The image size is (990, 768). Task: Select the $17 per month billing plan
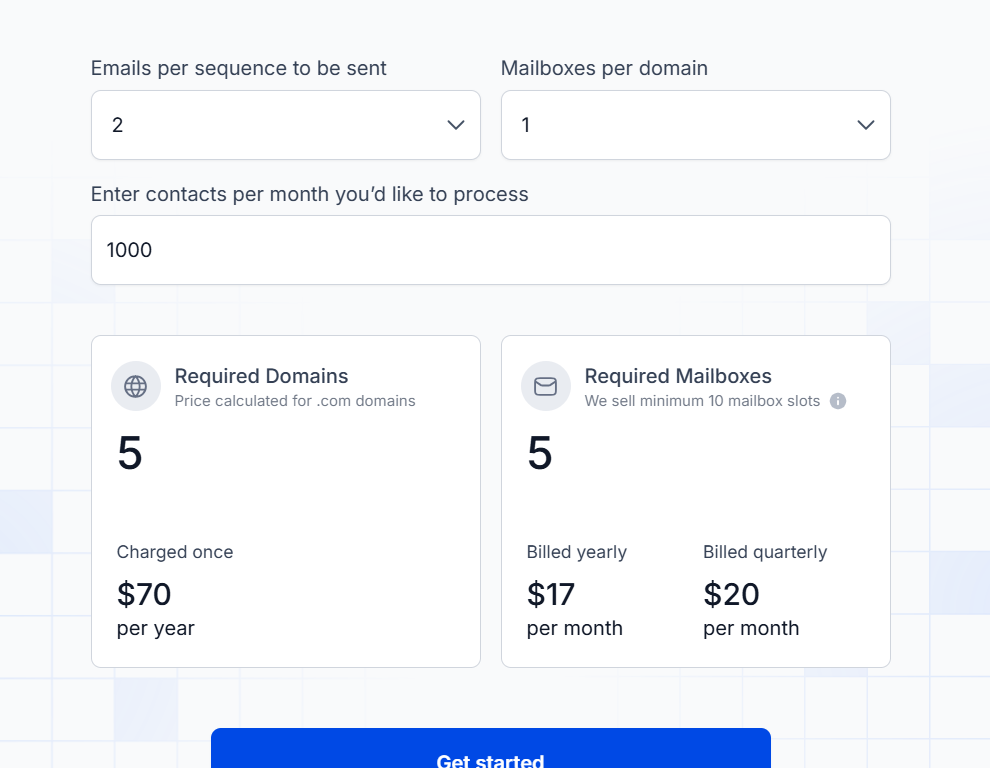click(550, 594)
